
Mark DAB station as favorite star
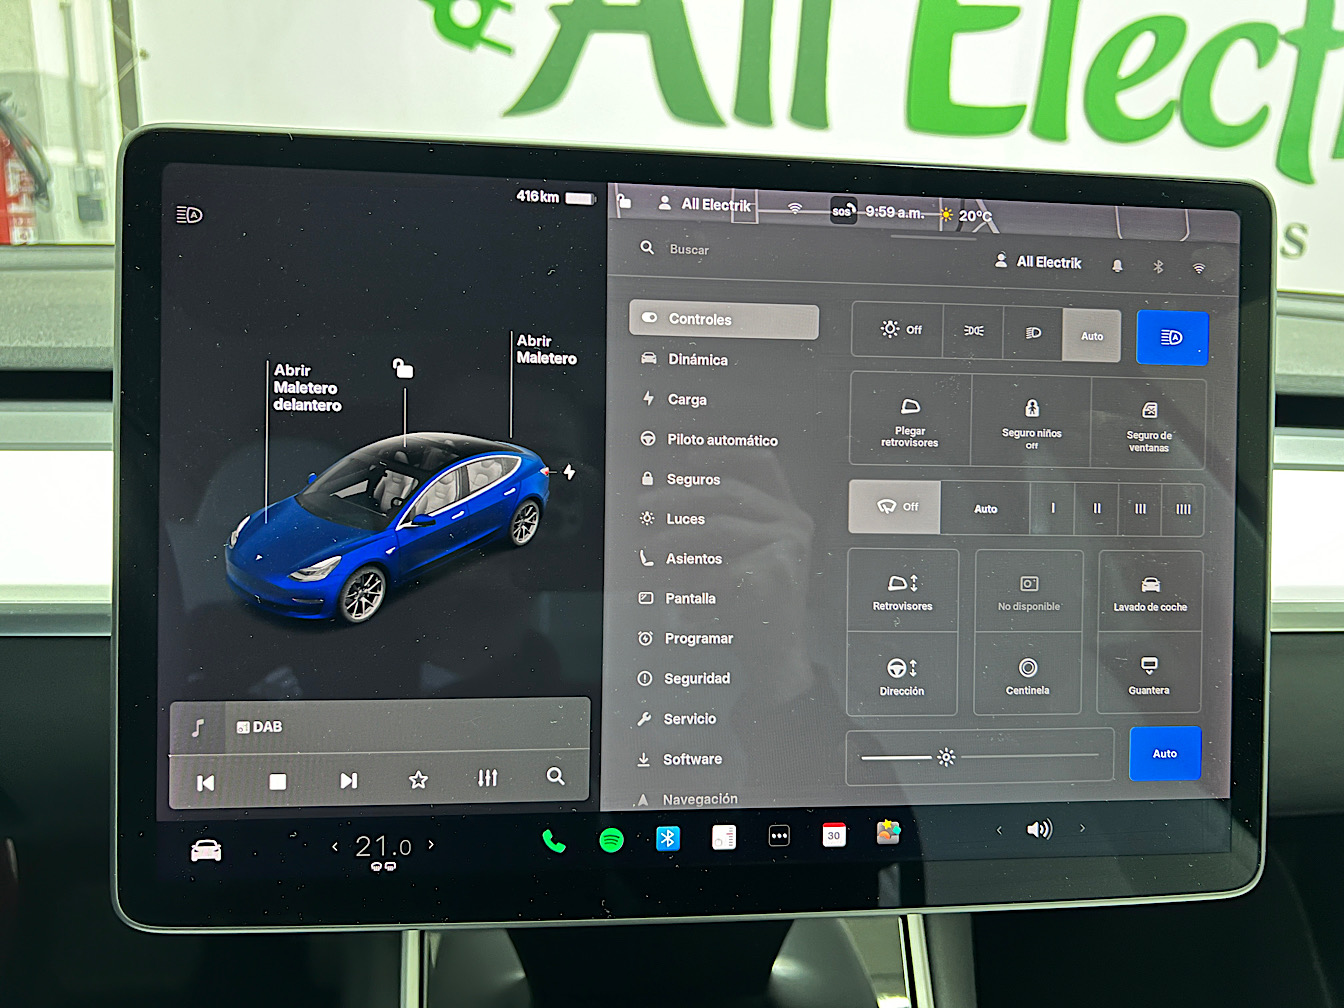[418, 779]
